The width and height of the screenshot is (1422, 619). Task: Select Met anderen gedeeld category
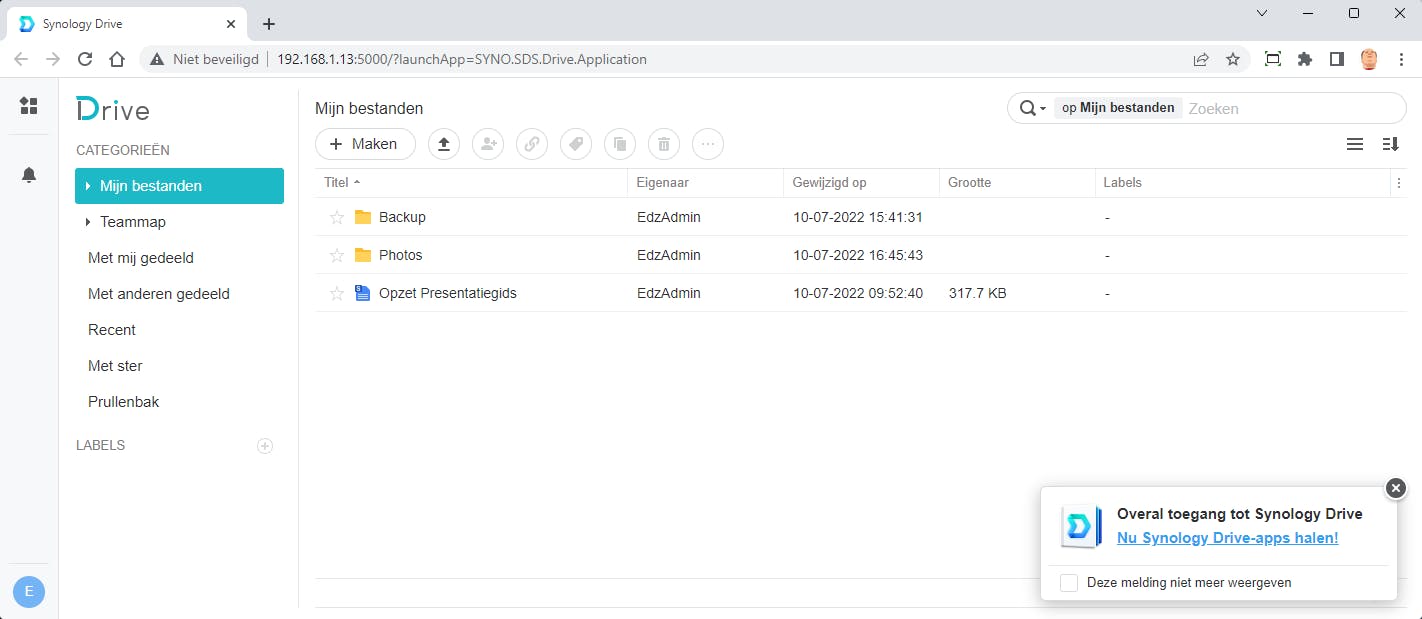tap(159, 294)
